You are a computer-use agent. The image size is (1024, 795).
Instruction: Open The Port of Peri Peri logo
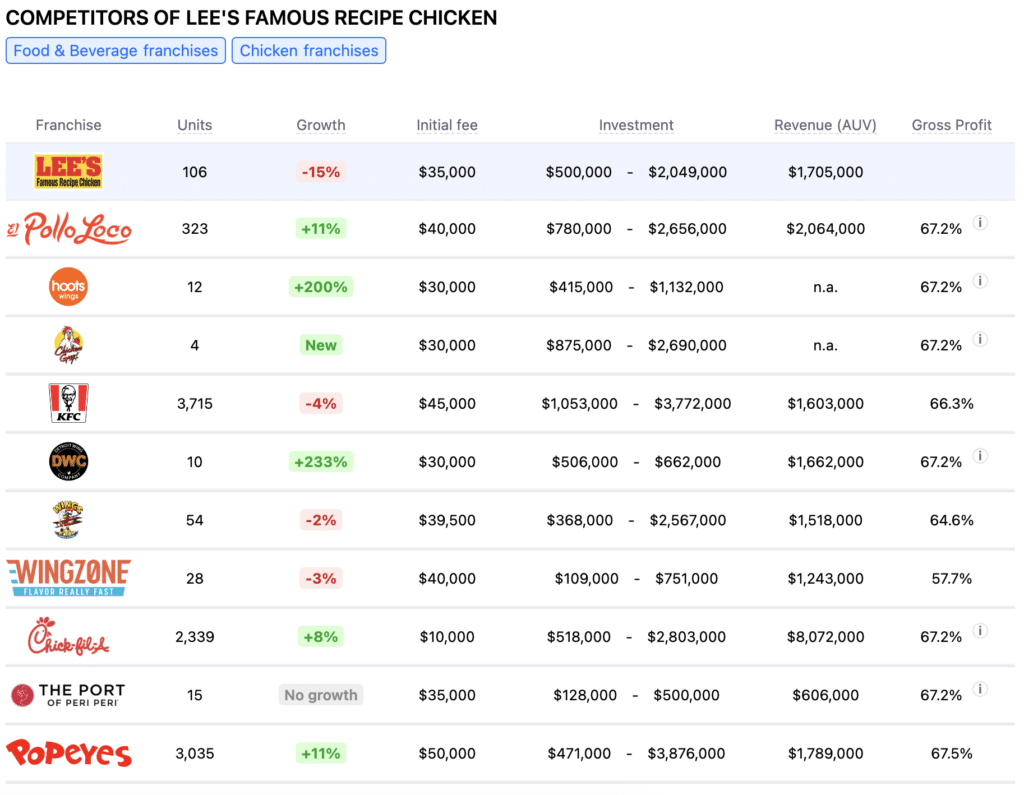point(69,694)
